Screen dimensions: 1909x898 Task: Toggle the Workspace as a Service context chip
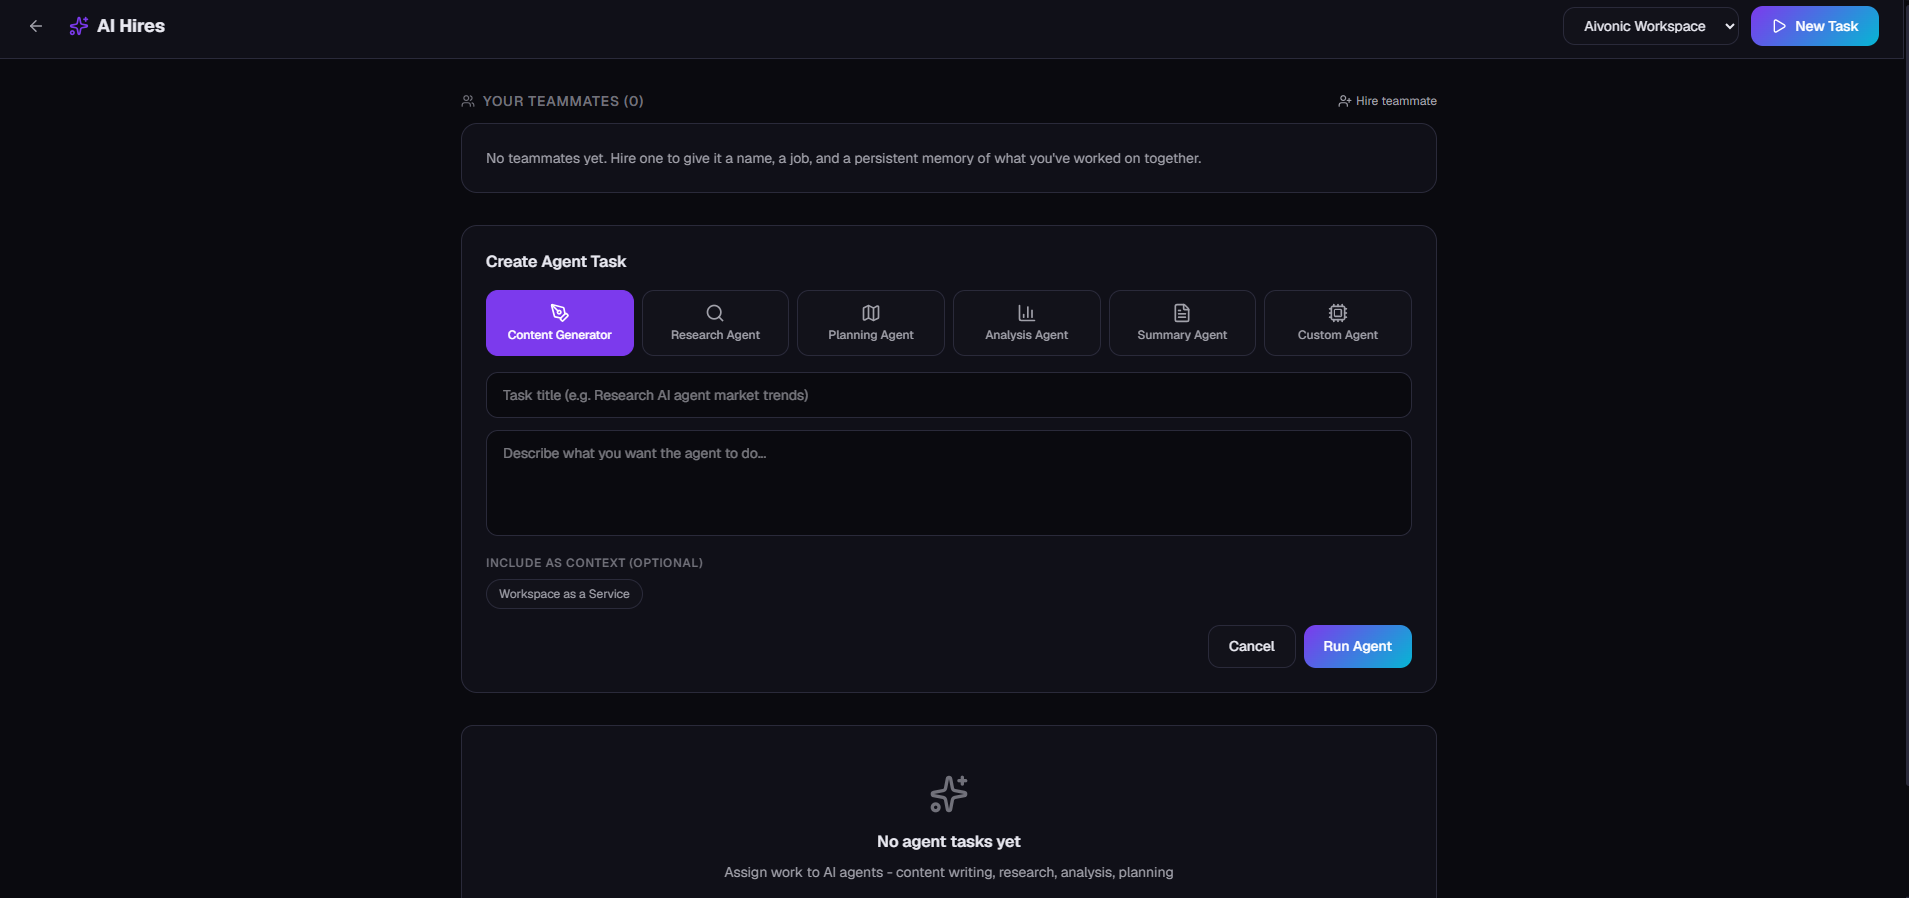(564, 594)
